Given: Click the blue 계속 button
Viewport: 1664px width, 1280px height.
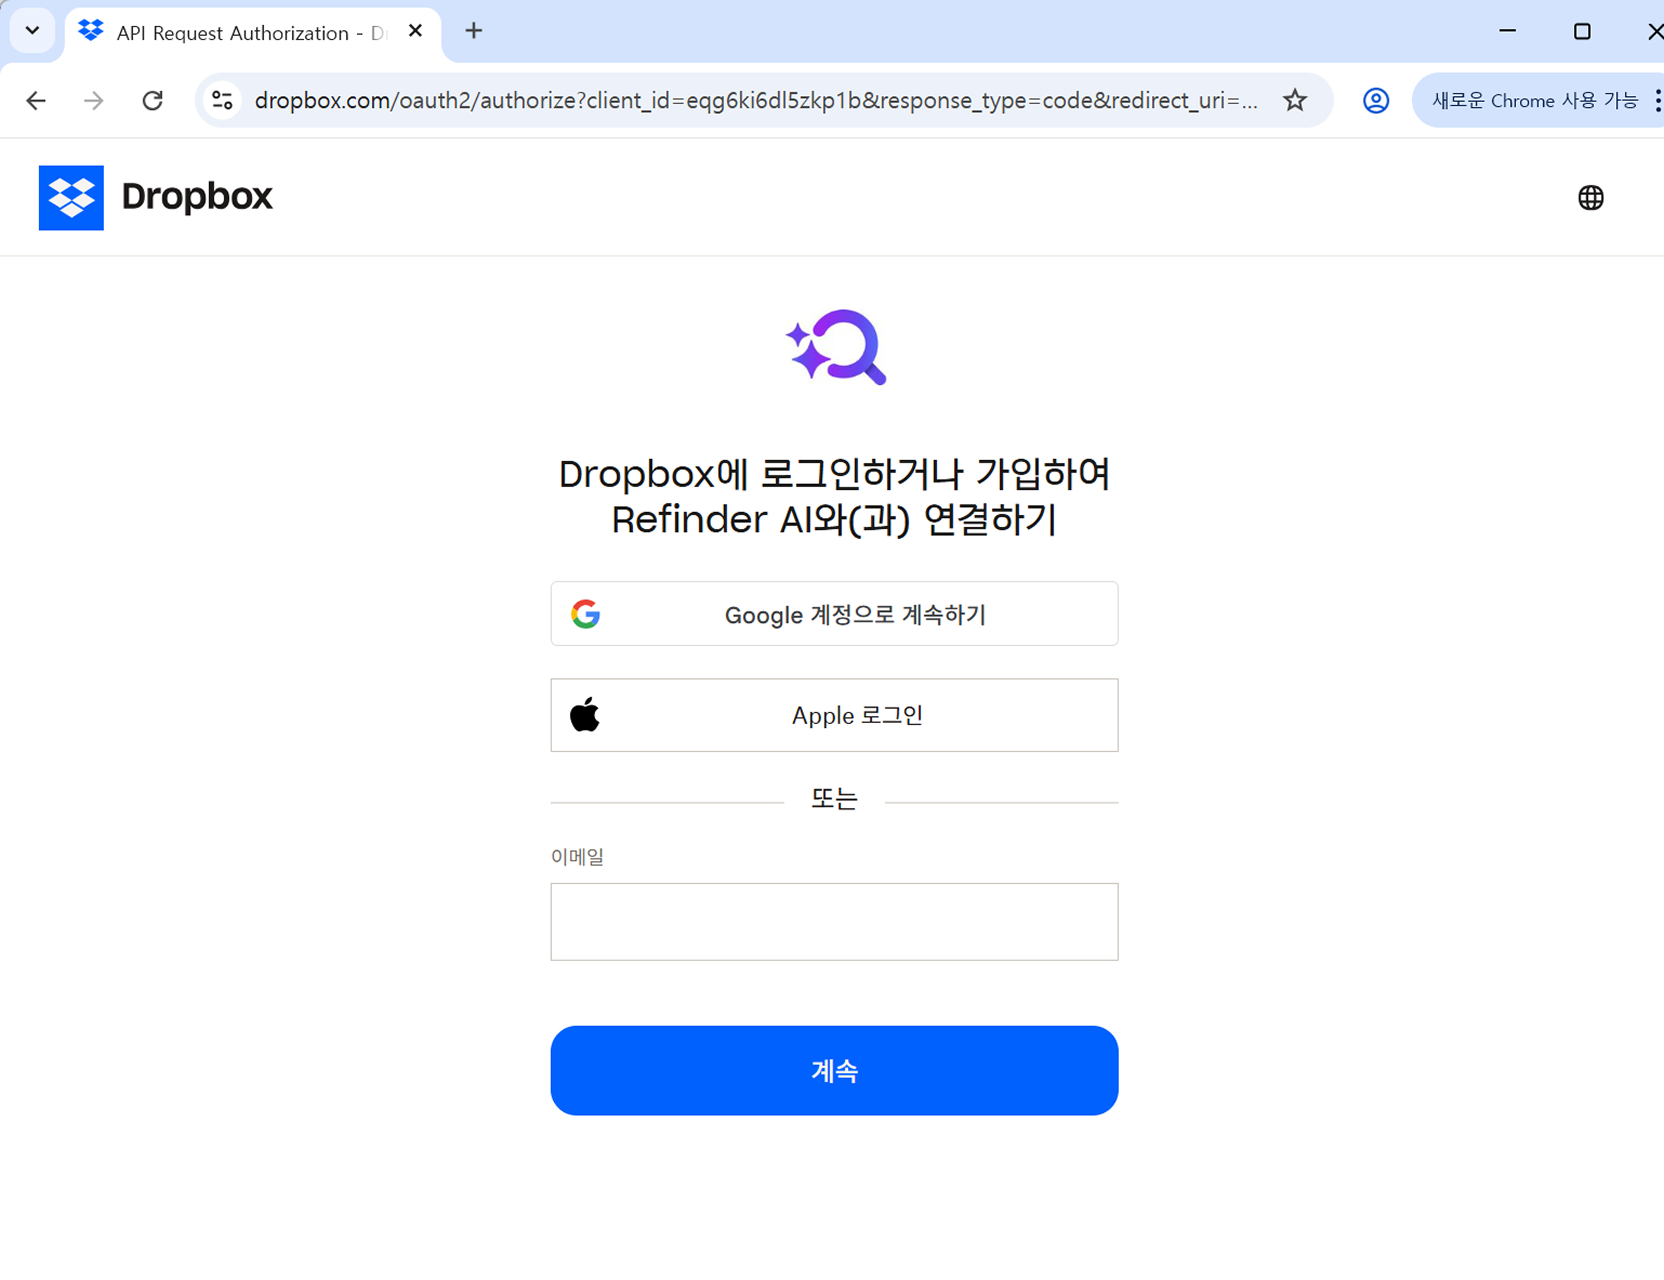Looking at the screenshot, I should pos(834,1071).
